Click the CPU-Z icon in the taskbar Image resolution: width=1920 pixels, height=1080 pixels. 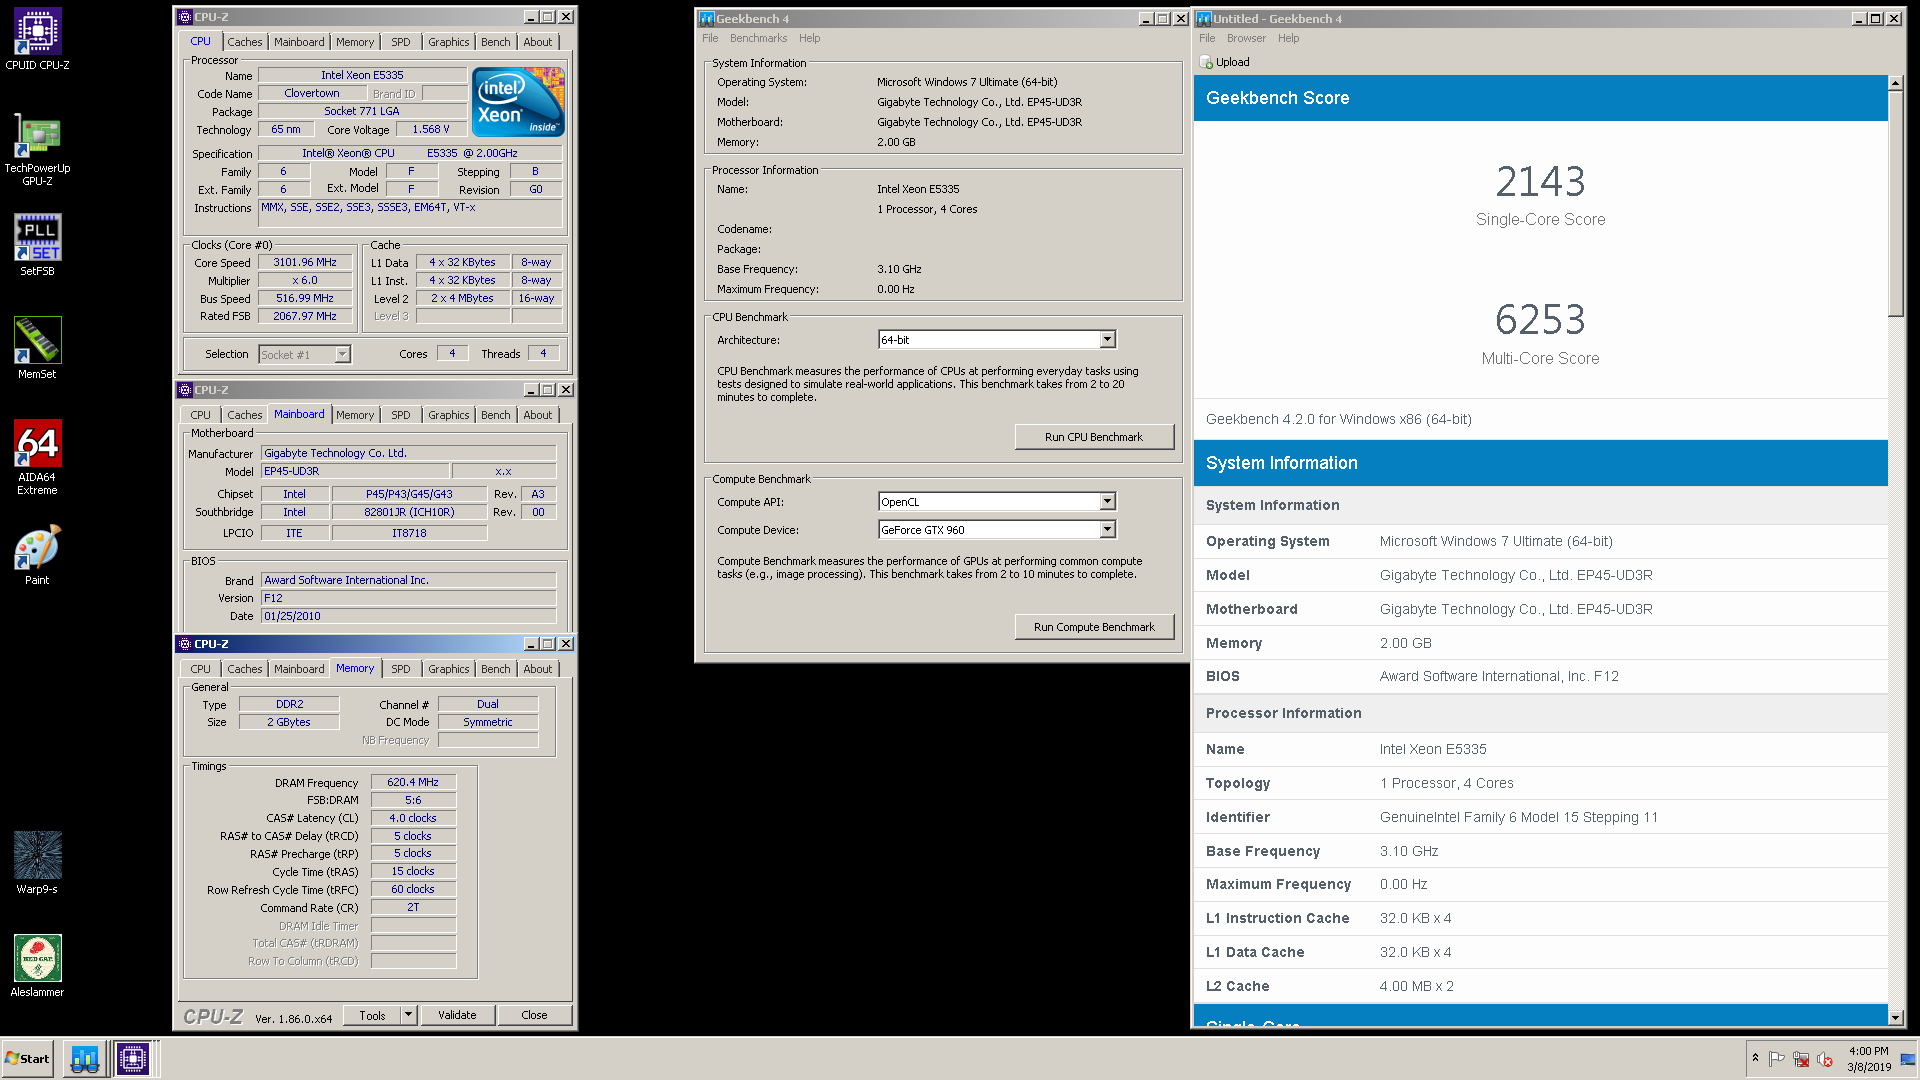pos(133,1058)
